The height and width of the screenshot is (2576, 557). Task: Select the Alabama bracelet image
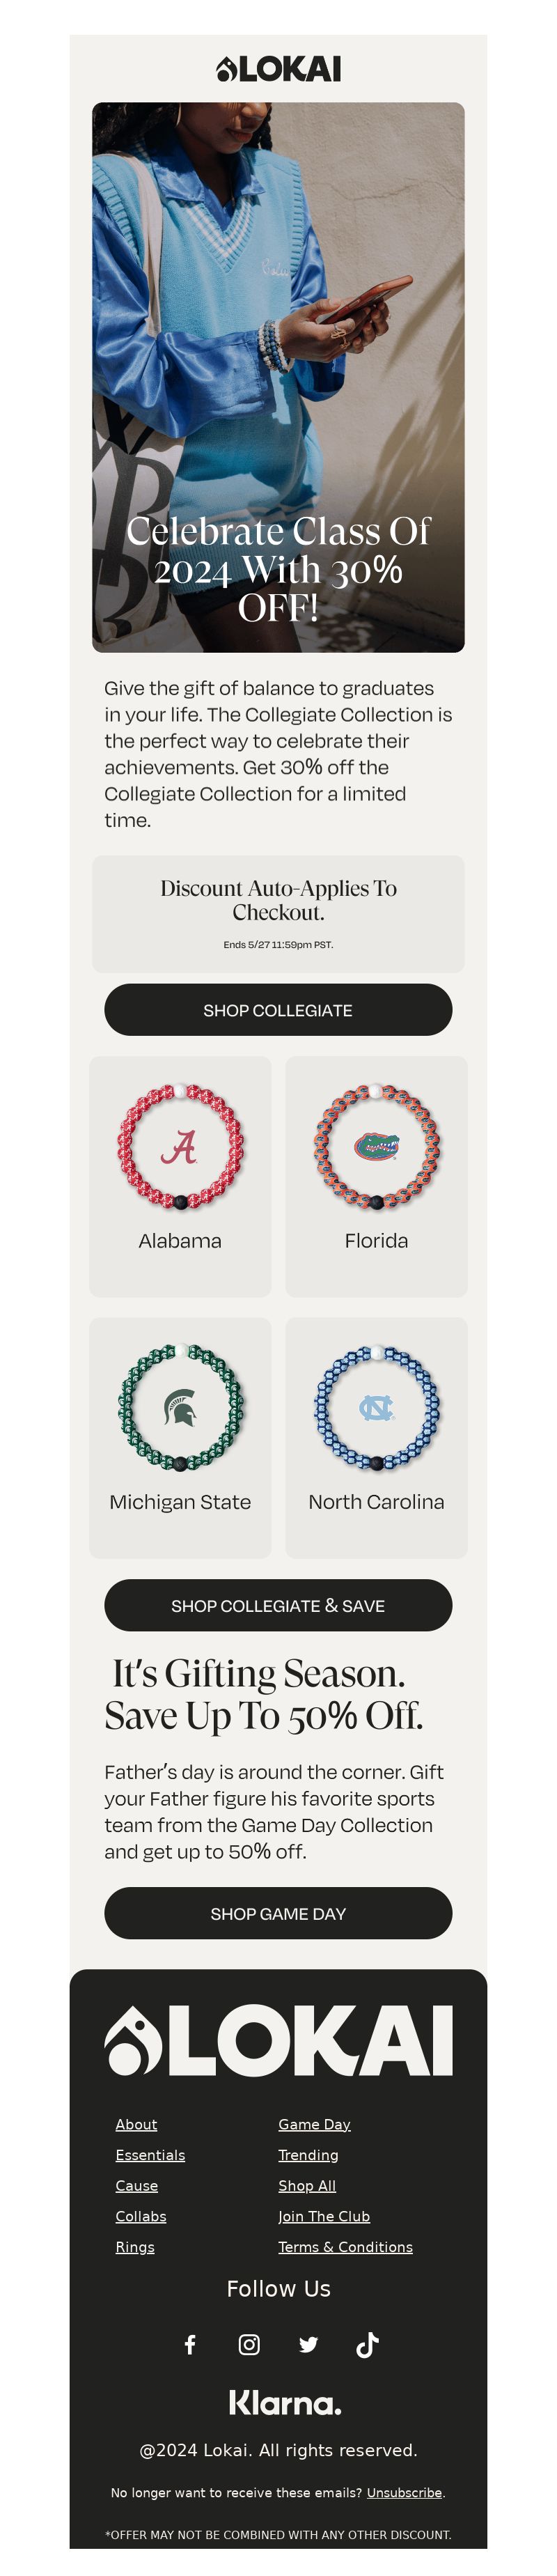tap(180, 1146)
